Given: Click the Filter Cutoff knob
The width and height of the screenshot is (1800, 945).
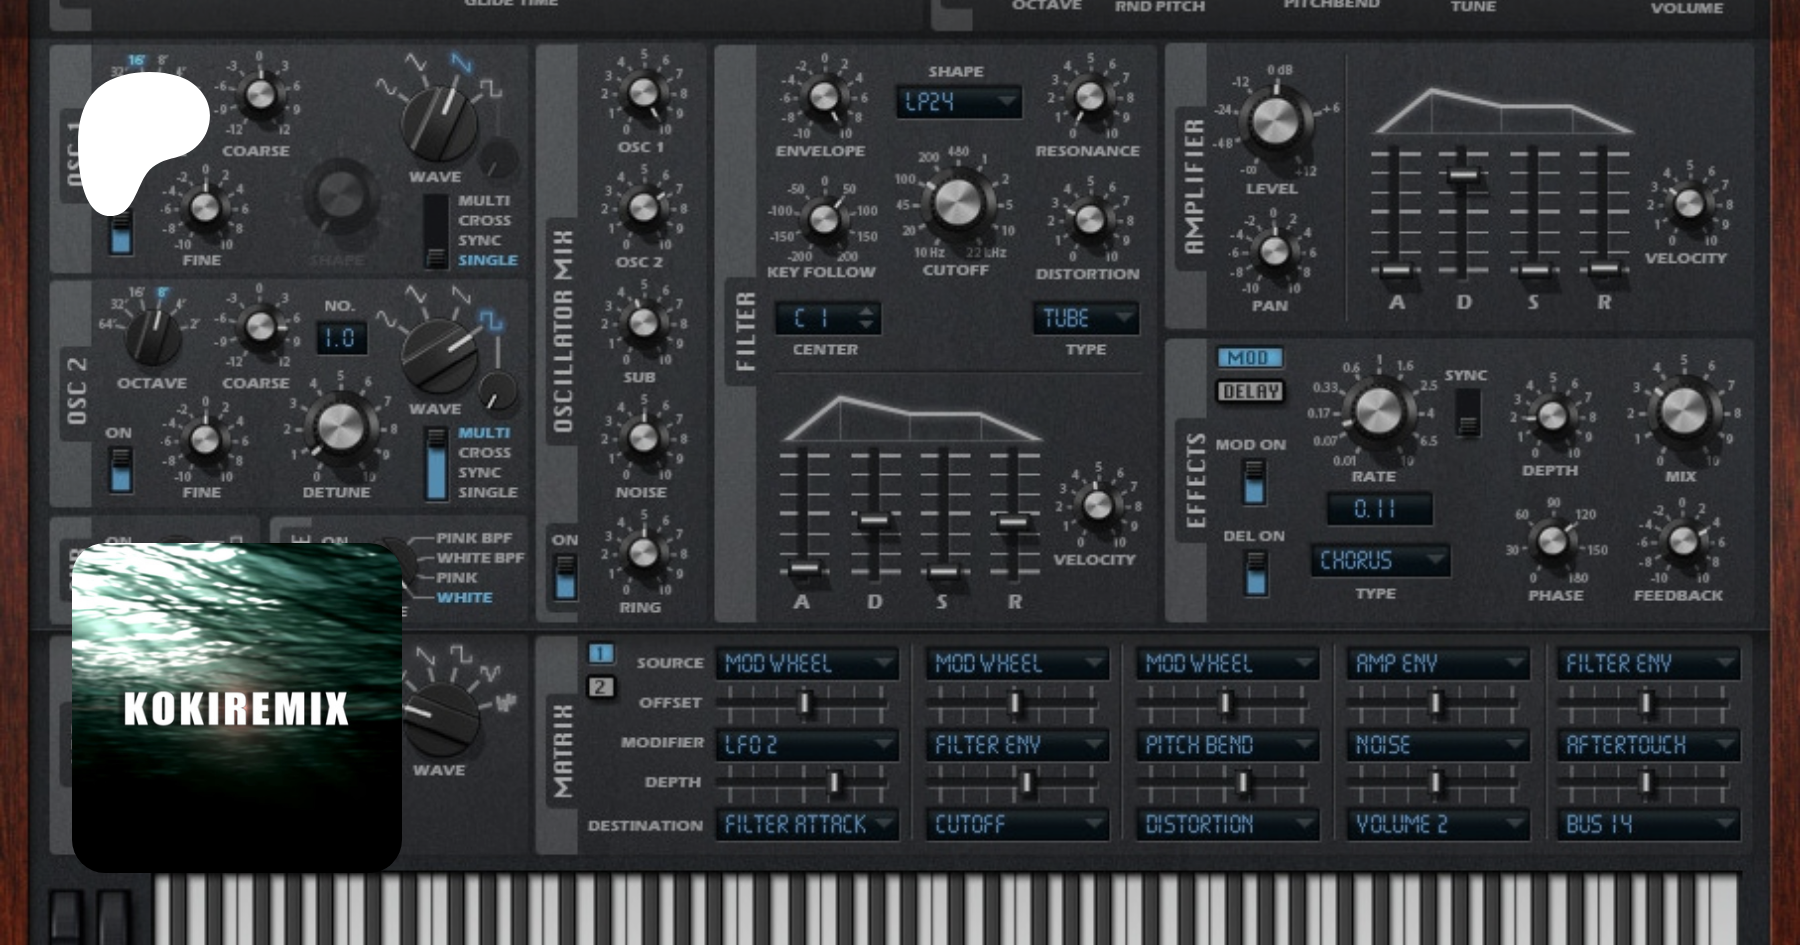Looking at the screenshot, I should tap(957, 202).
